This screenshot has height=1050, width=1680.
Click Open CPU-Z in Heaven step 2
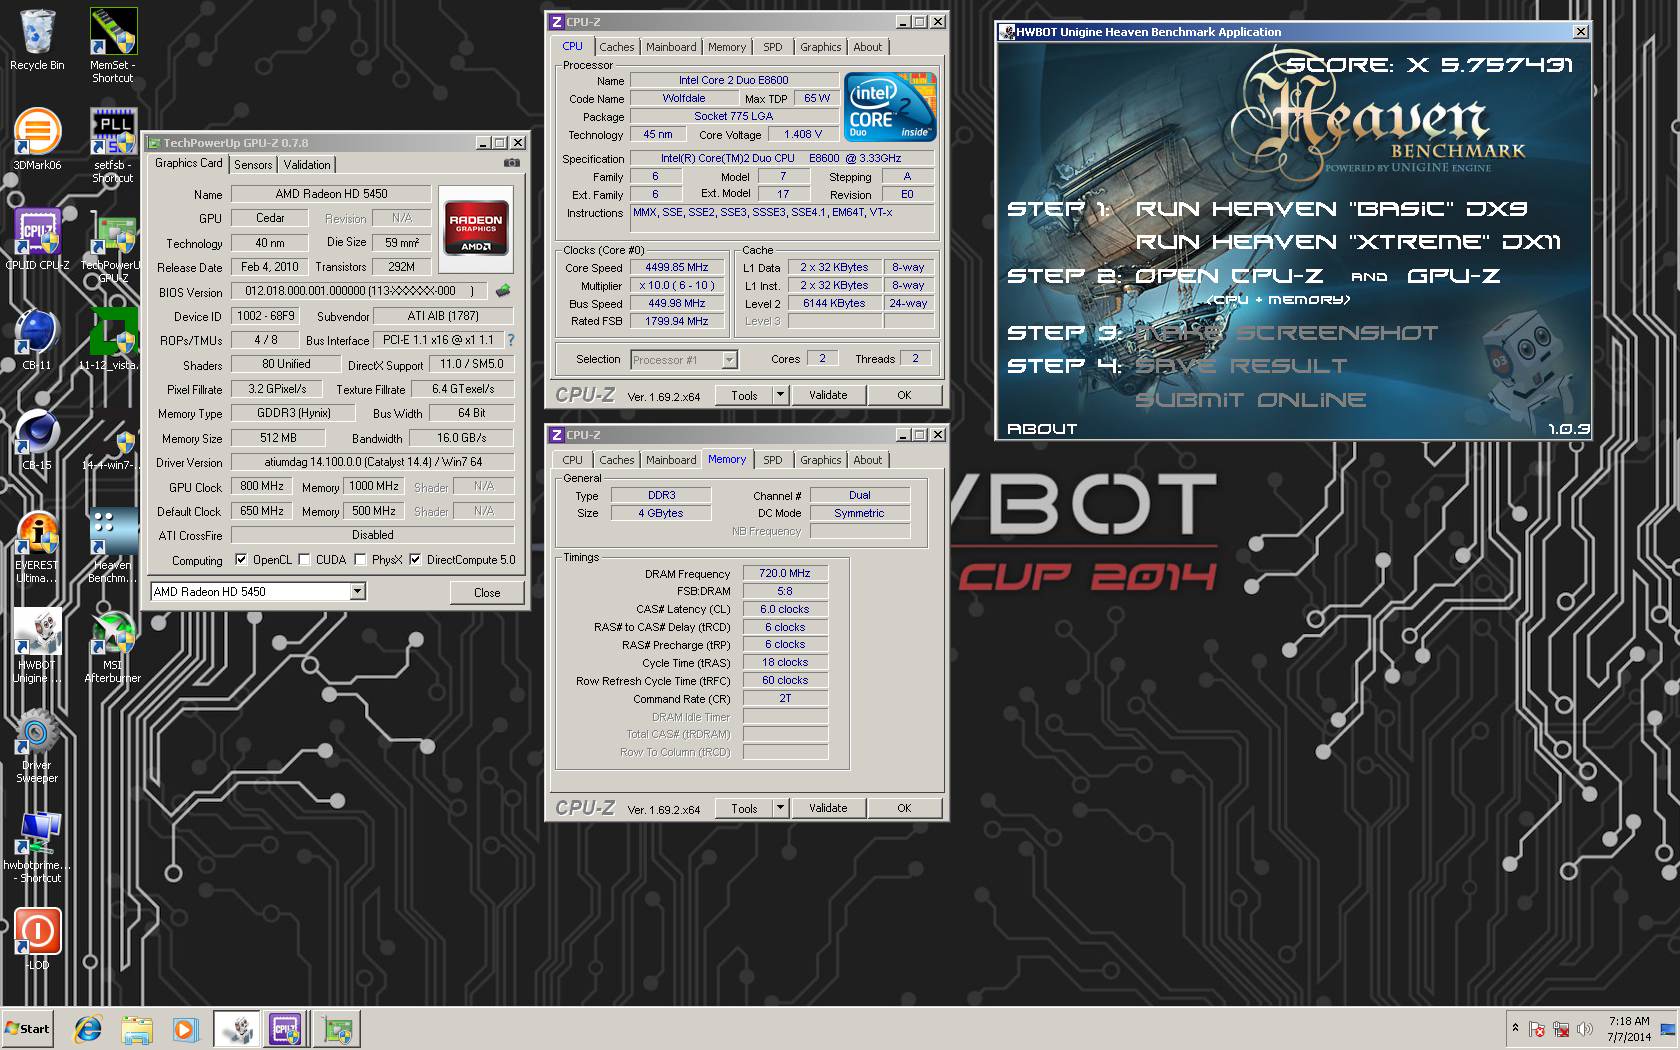pyautogui.click(x=1229, y=276)
